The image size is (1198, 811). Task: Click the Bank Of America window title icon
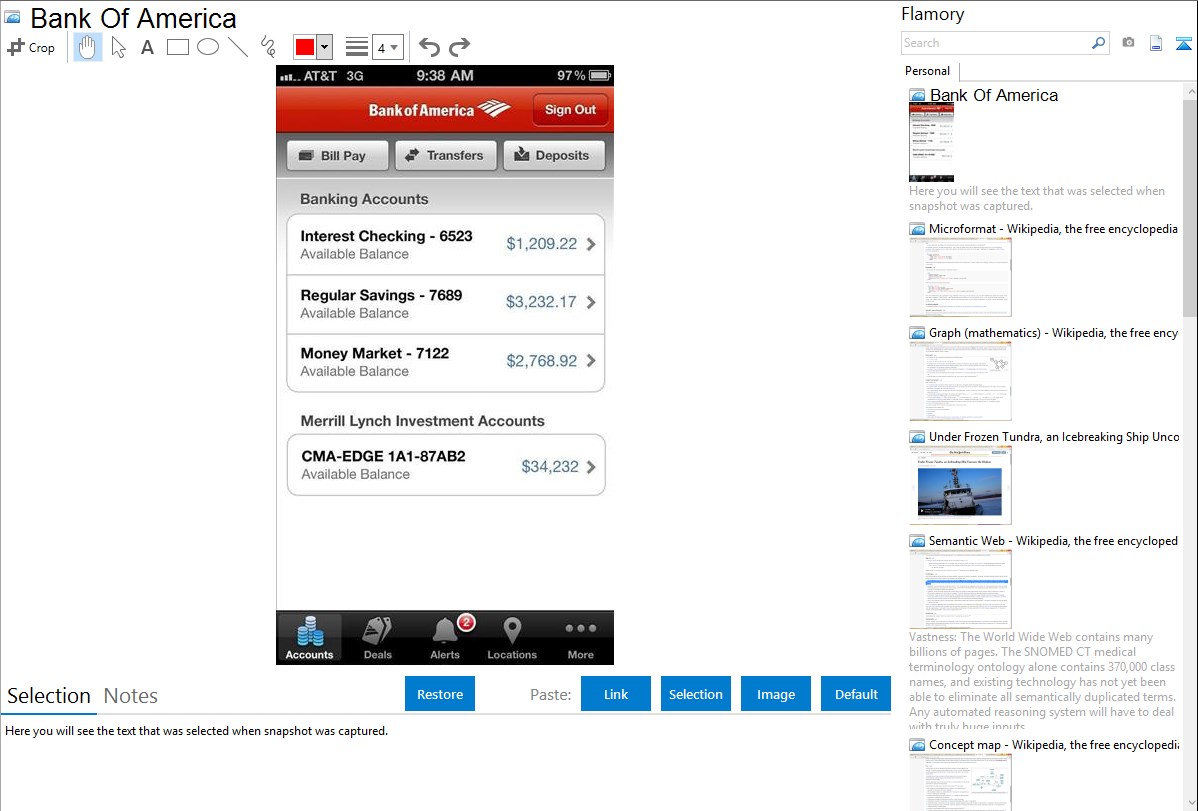12,17
